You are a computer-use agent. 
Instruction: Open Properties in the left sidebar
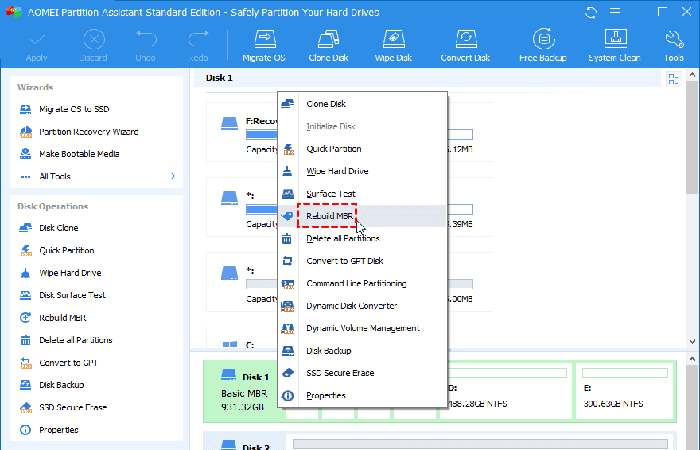coord(59,430)
